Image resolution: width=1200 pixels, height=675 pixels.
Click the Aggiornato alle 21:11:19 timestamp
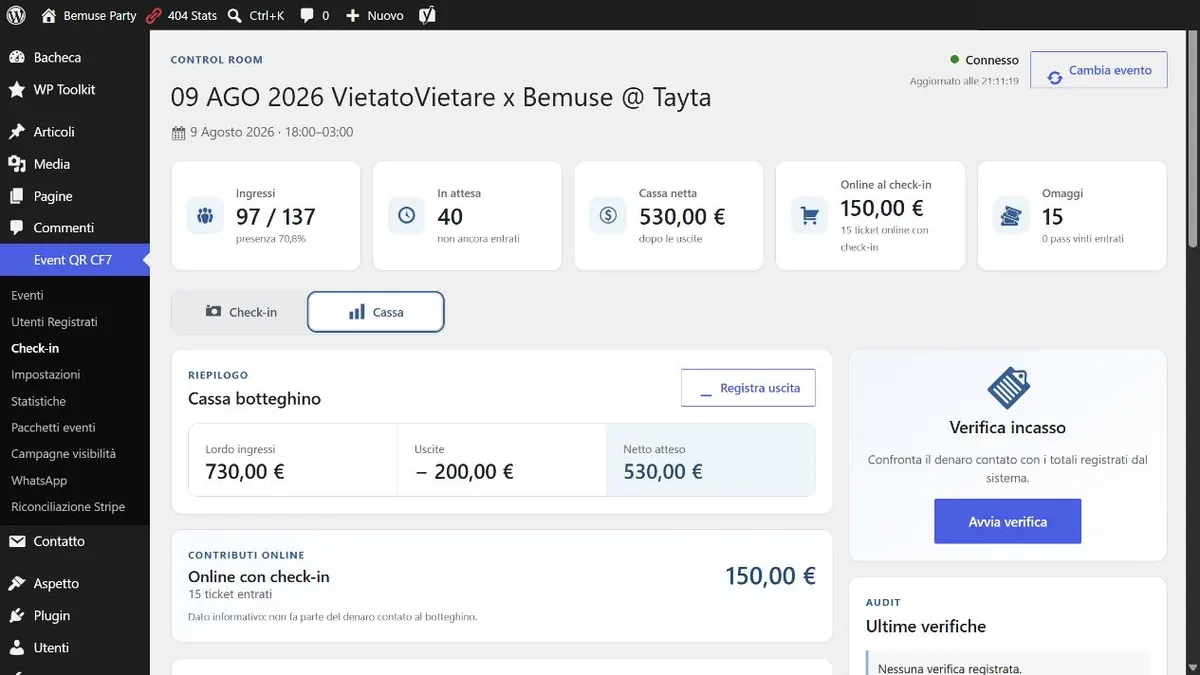click(964, 81)
